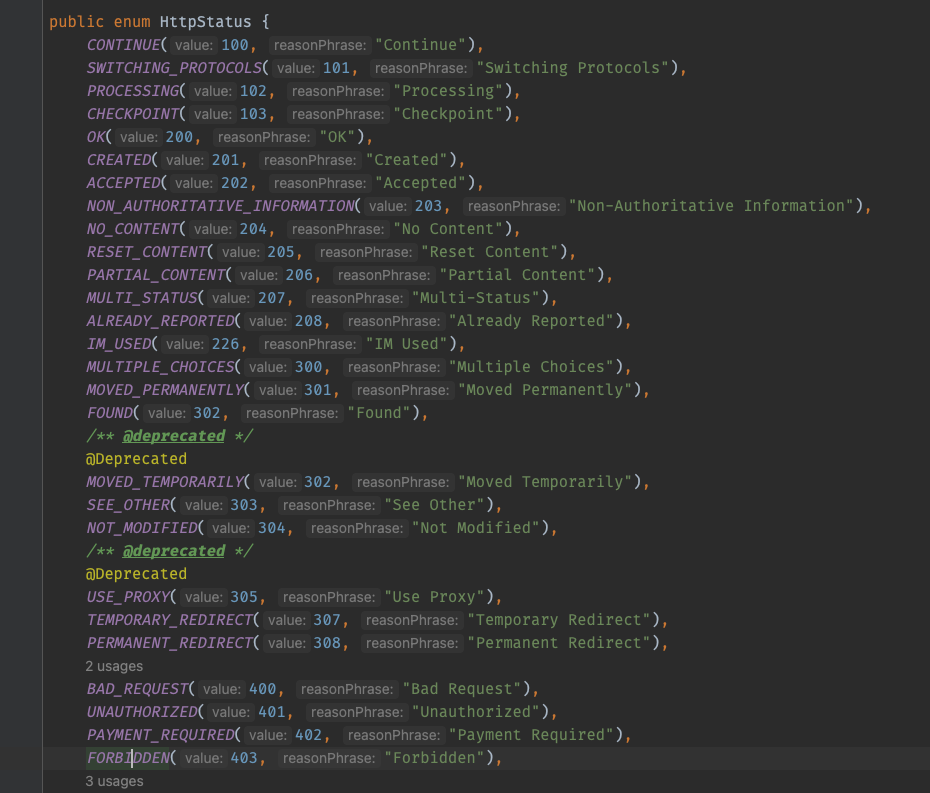Screen dimensions: 930x793
Task: Click the MULTI_STATUS constant
Action: click(x=142, y=298)
